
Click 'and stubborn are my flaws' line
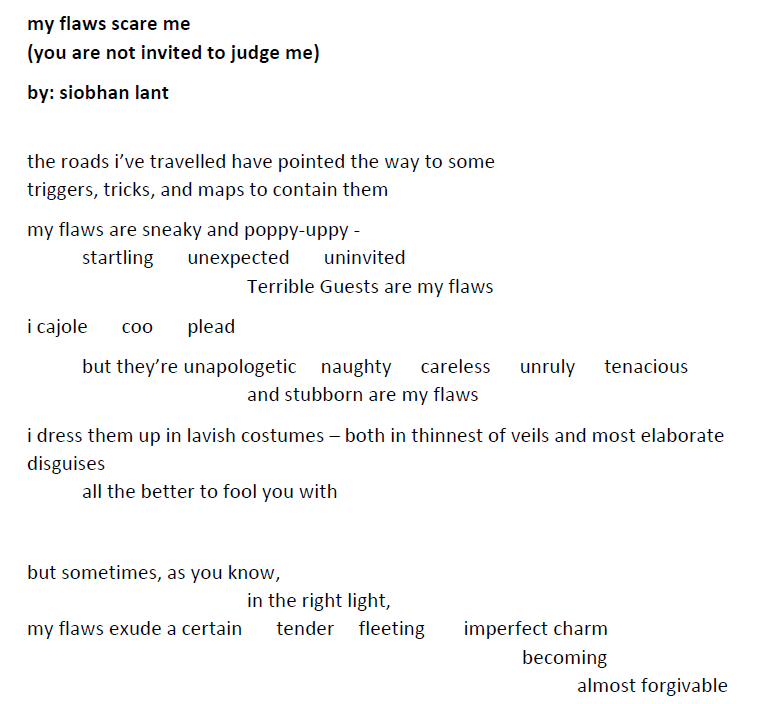(x=363, y=396)
